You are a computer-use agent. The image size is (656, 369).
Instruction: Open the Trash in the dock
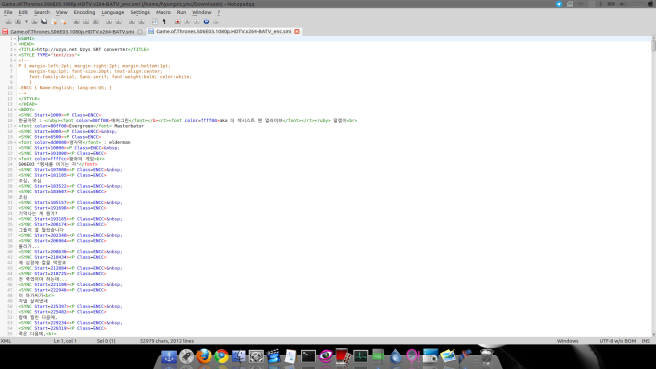pos(486,356)
